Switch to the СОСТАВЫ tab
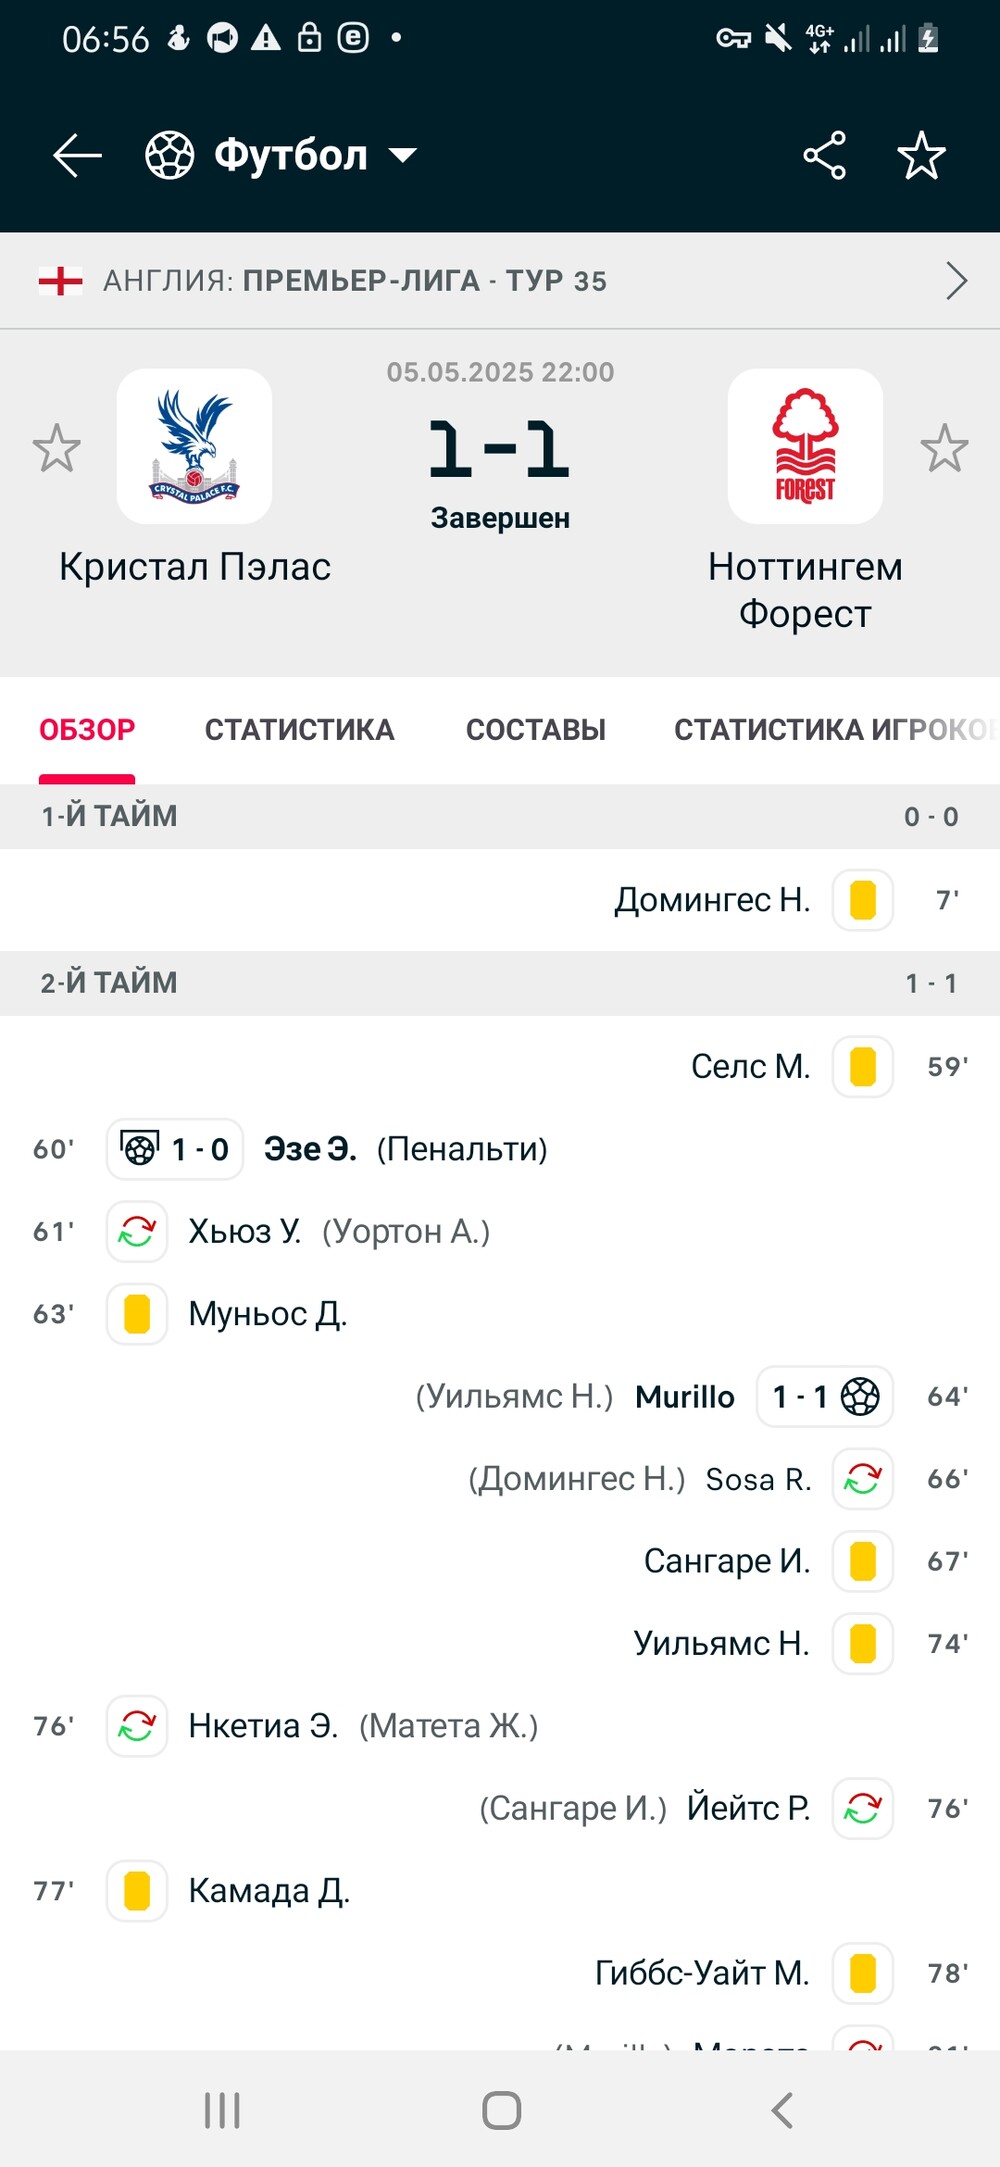The image size is (1000, 2167). pos(536,730)
